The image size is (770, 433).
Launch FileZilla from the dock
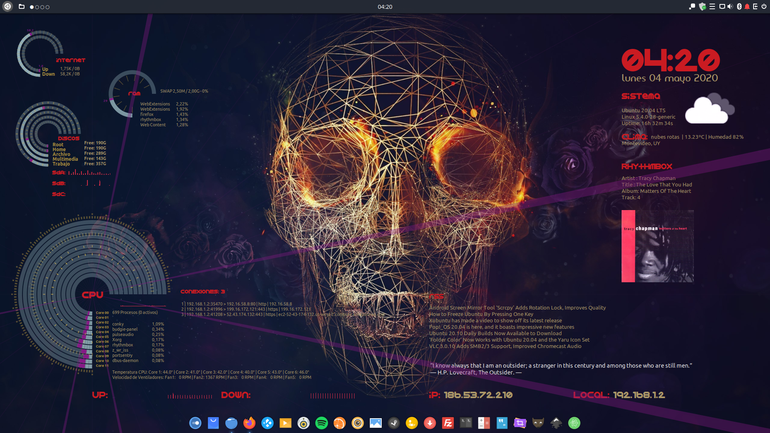click(448, 423)
